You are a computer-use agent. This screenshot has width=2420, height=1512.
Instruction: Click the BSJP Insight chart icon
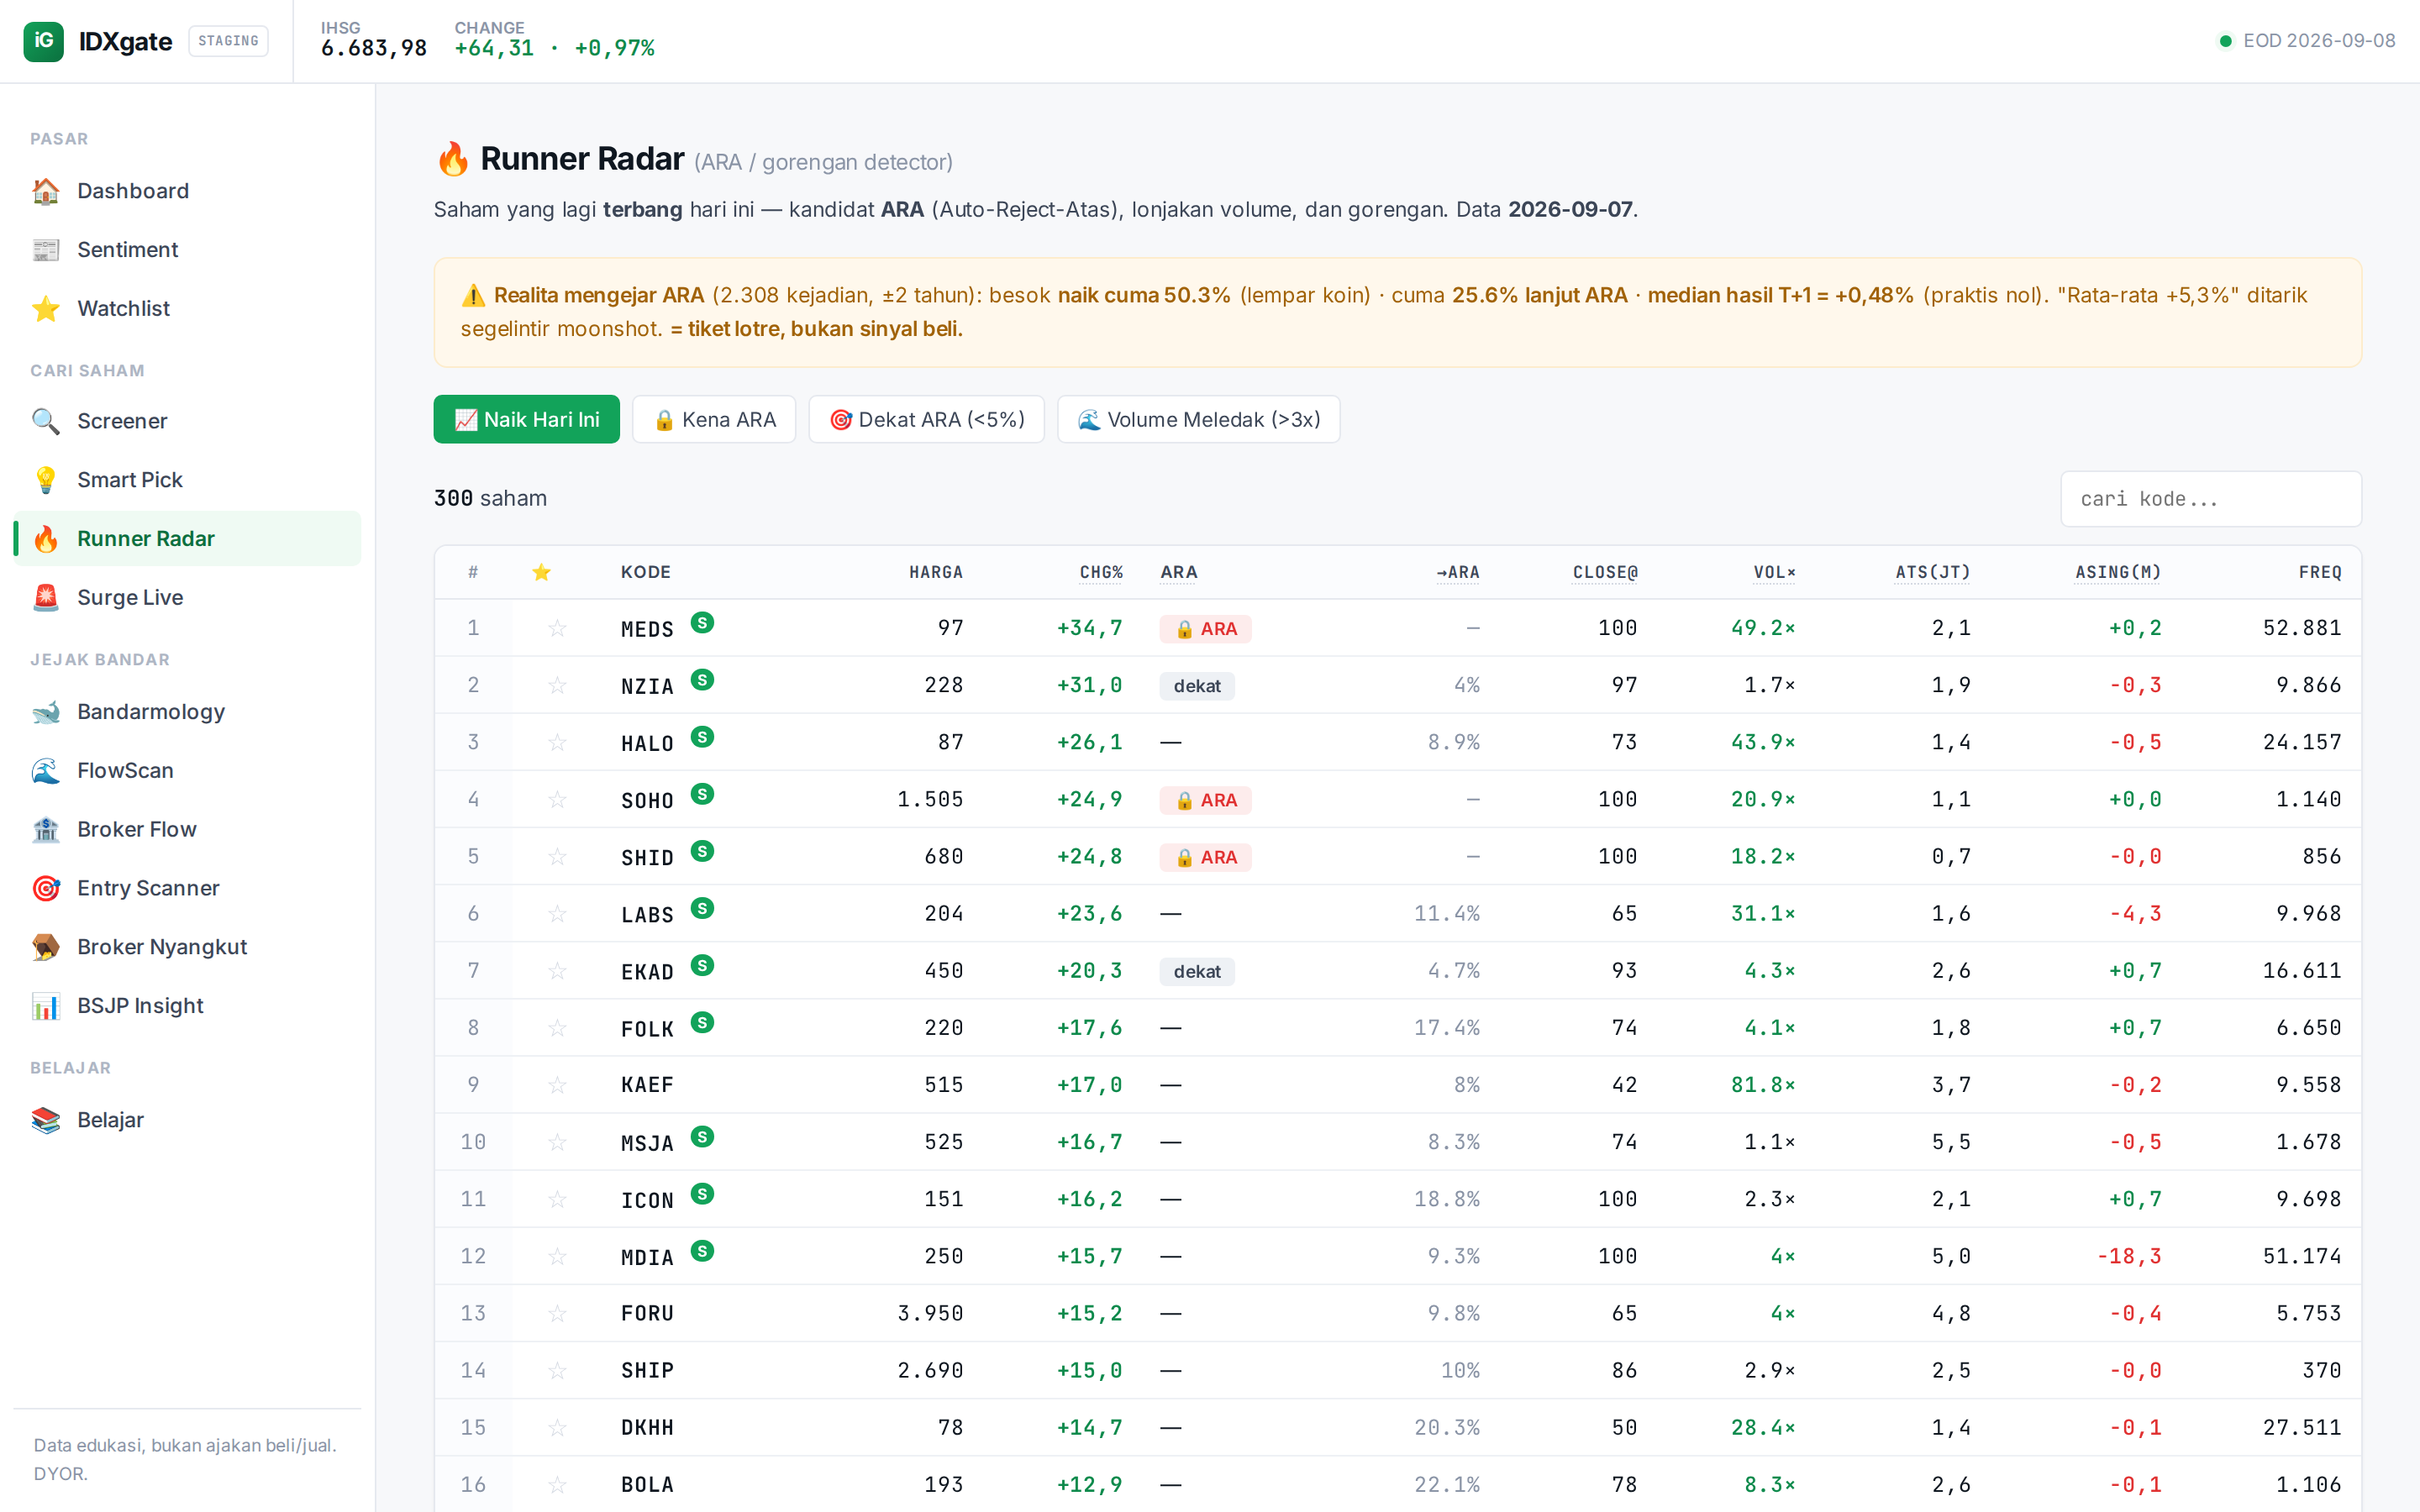click(46, 1006)
